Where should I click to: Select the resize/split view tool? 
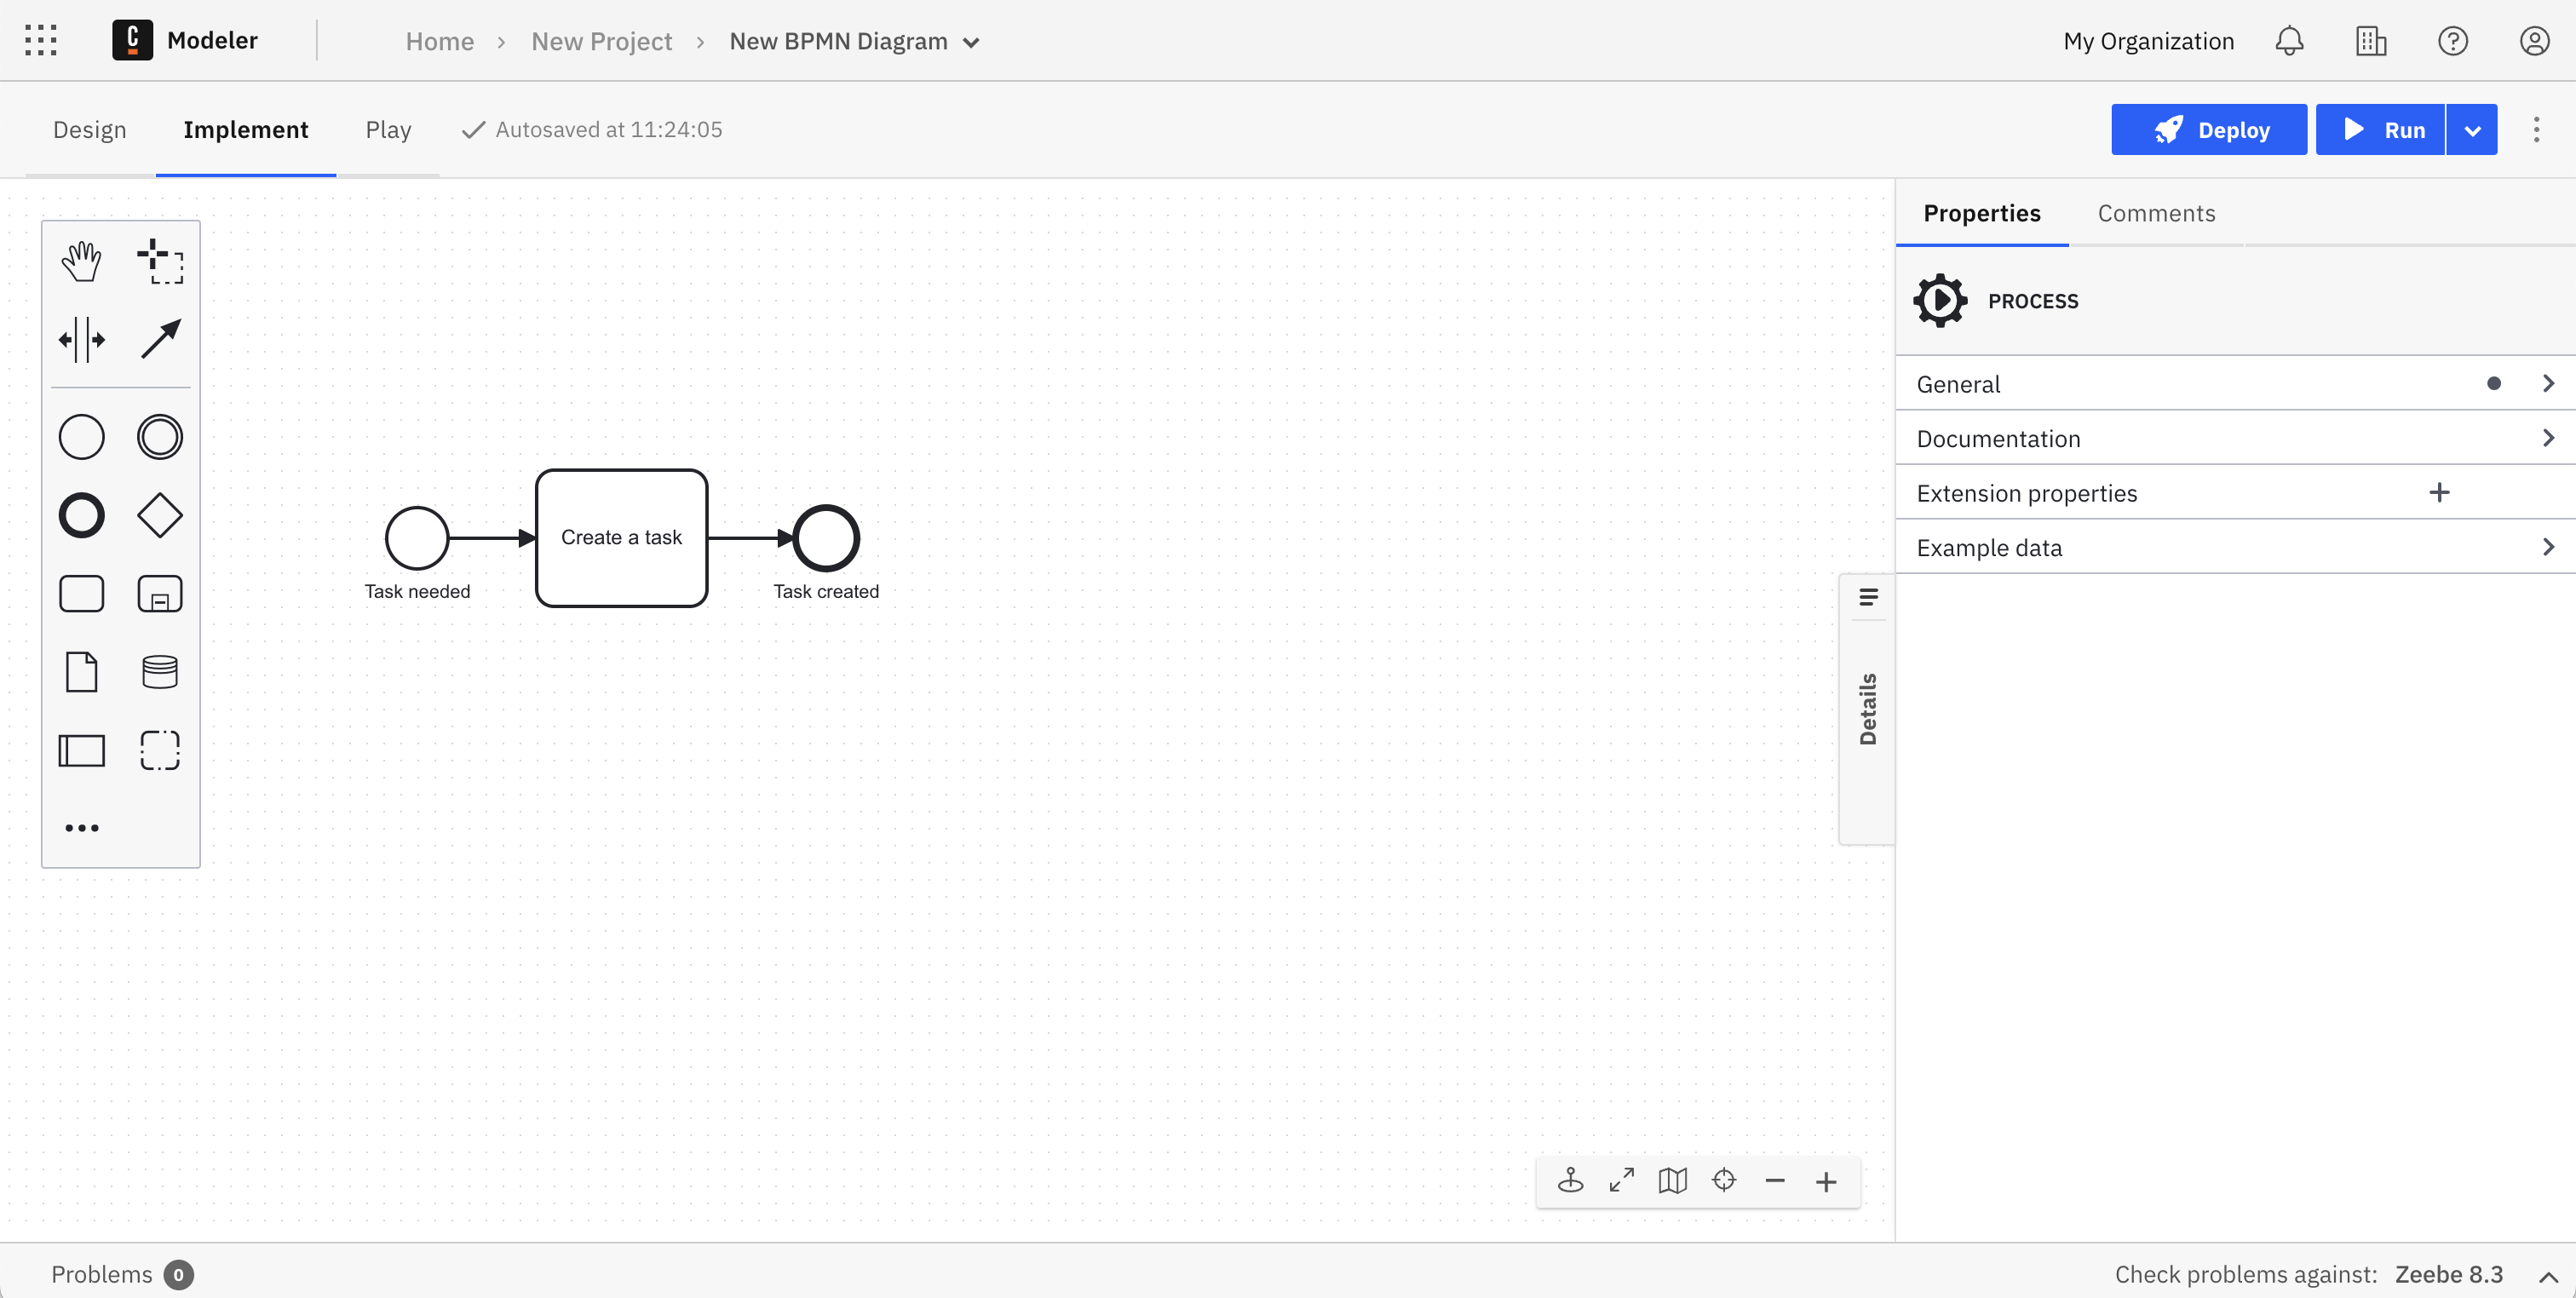(x=81, y=339)
